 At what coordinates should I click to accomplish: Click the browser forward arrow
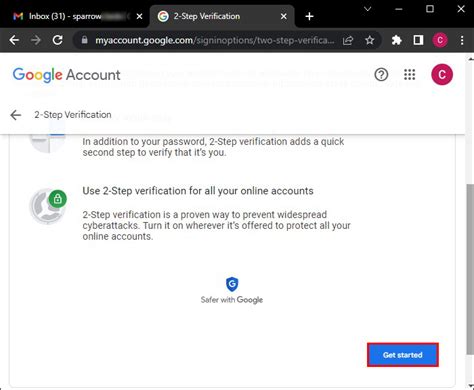[36, 40]
